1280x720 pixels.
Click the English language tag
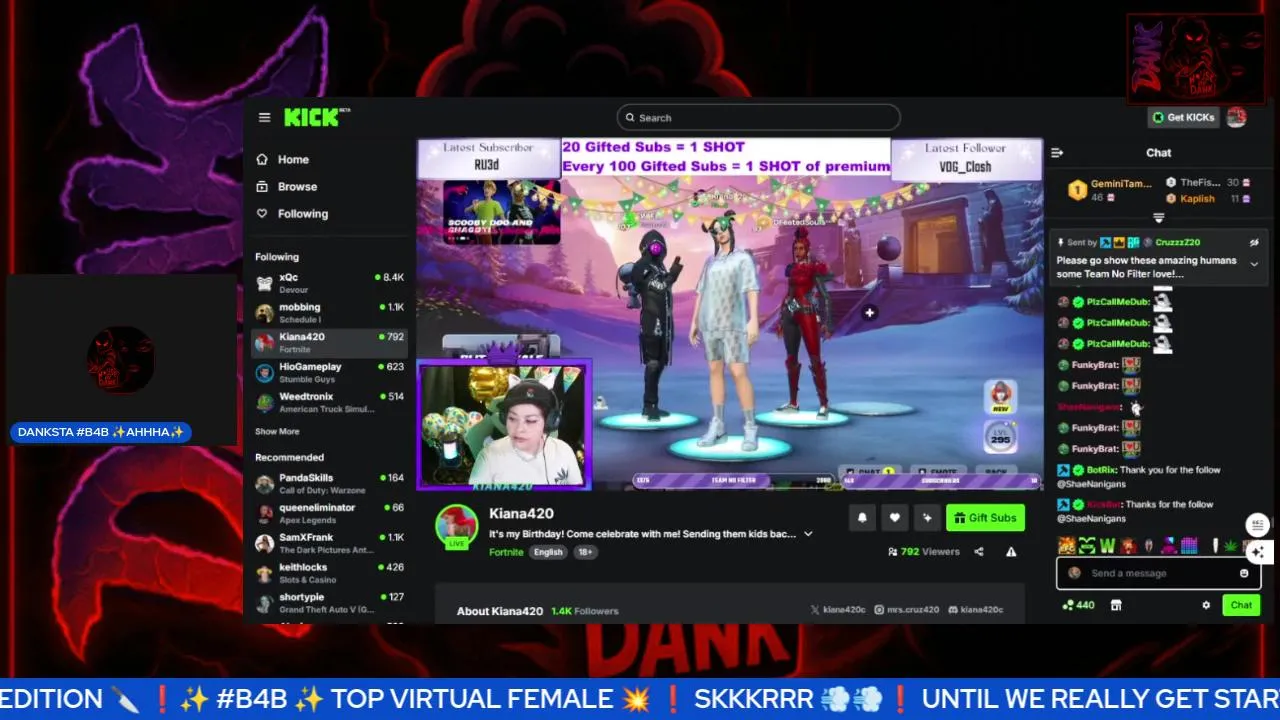click(548, 552)
